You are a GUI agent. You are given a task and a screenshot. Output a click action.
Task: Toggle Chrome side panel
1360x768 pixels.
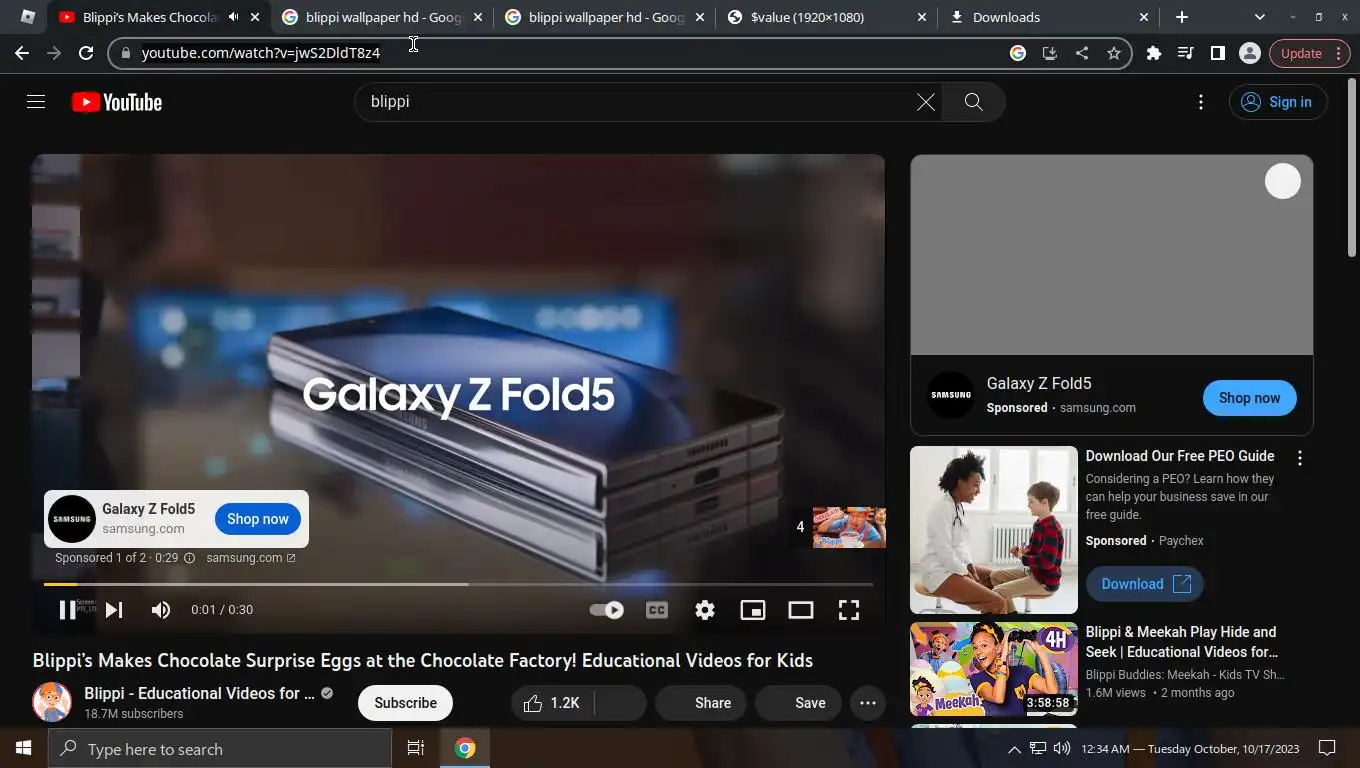click(x=1218, y=53)
